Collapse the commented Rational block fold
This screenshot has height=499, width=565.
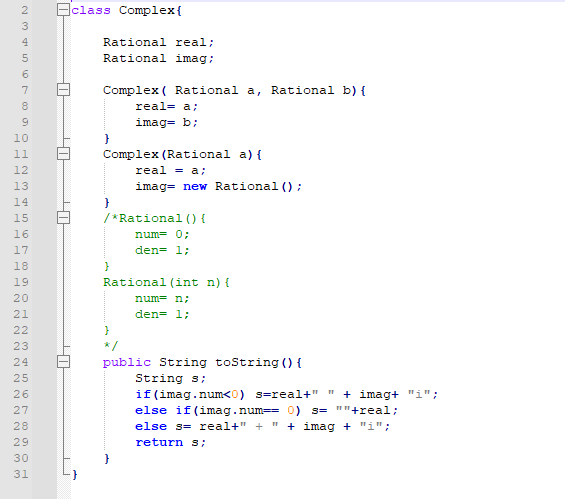tap(63, 218)
